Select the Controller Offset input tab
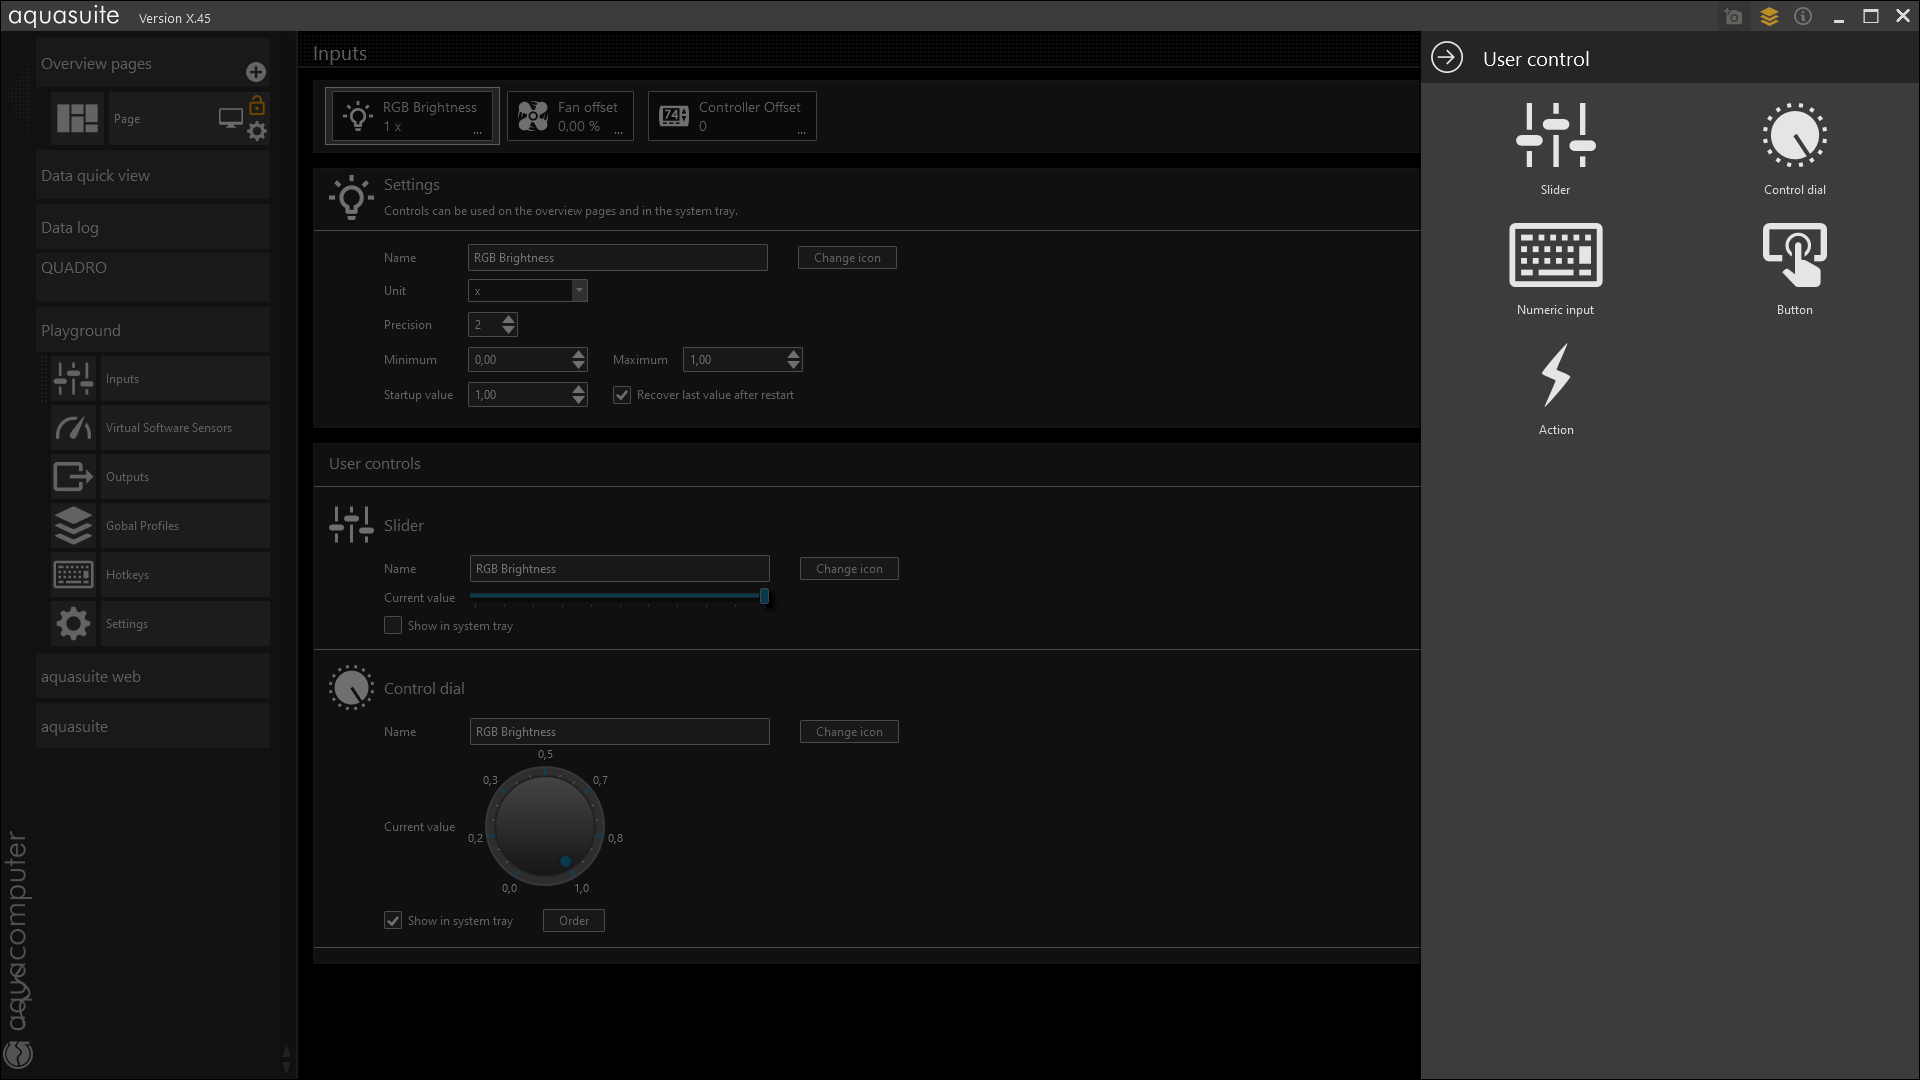This screenshot has height=1080, width=1920. [x=732, y=116]
